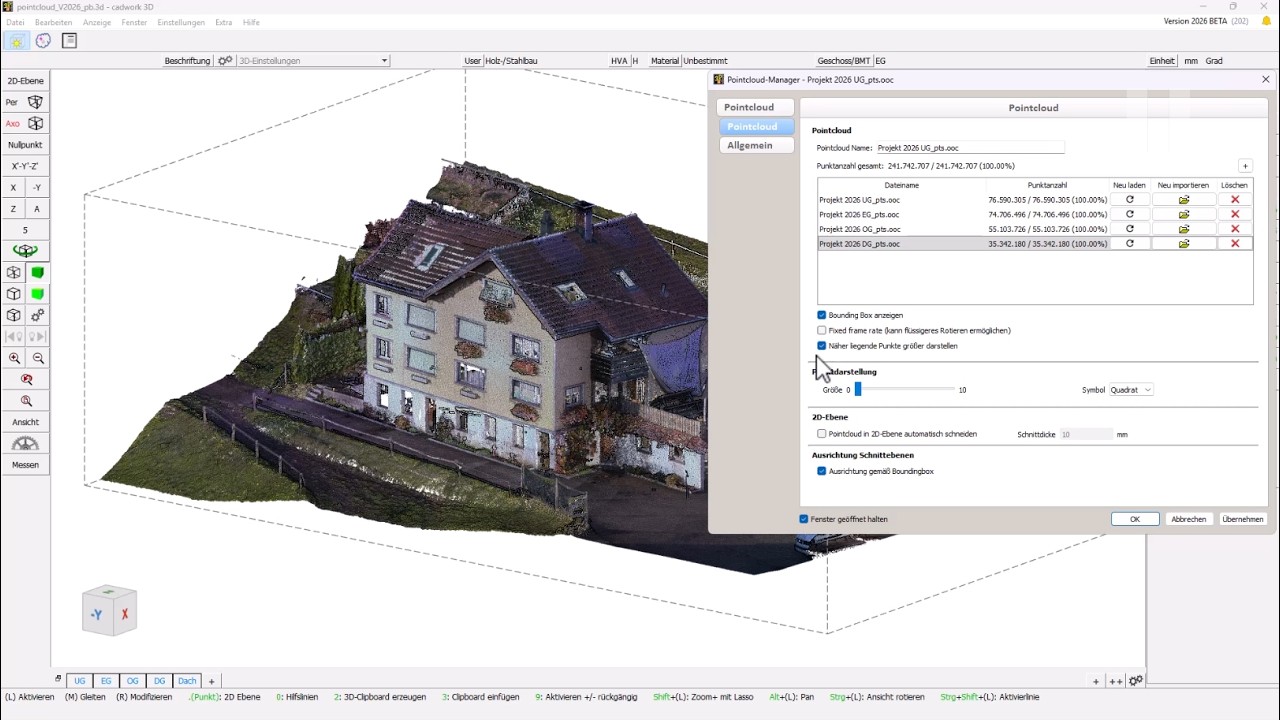This screenshot has width=1280, height=720.
Task: Toggle Fenster geöffnet halten checkbox
Action: (804, 519)
